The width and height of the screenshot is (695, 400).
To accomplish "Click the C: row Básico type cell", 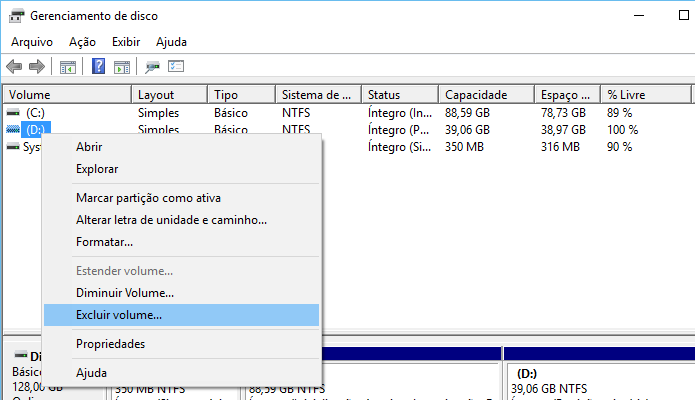I will click(x=230, y=113).
